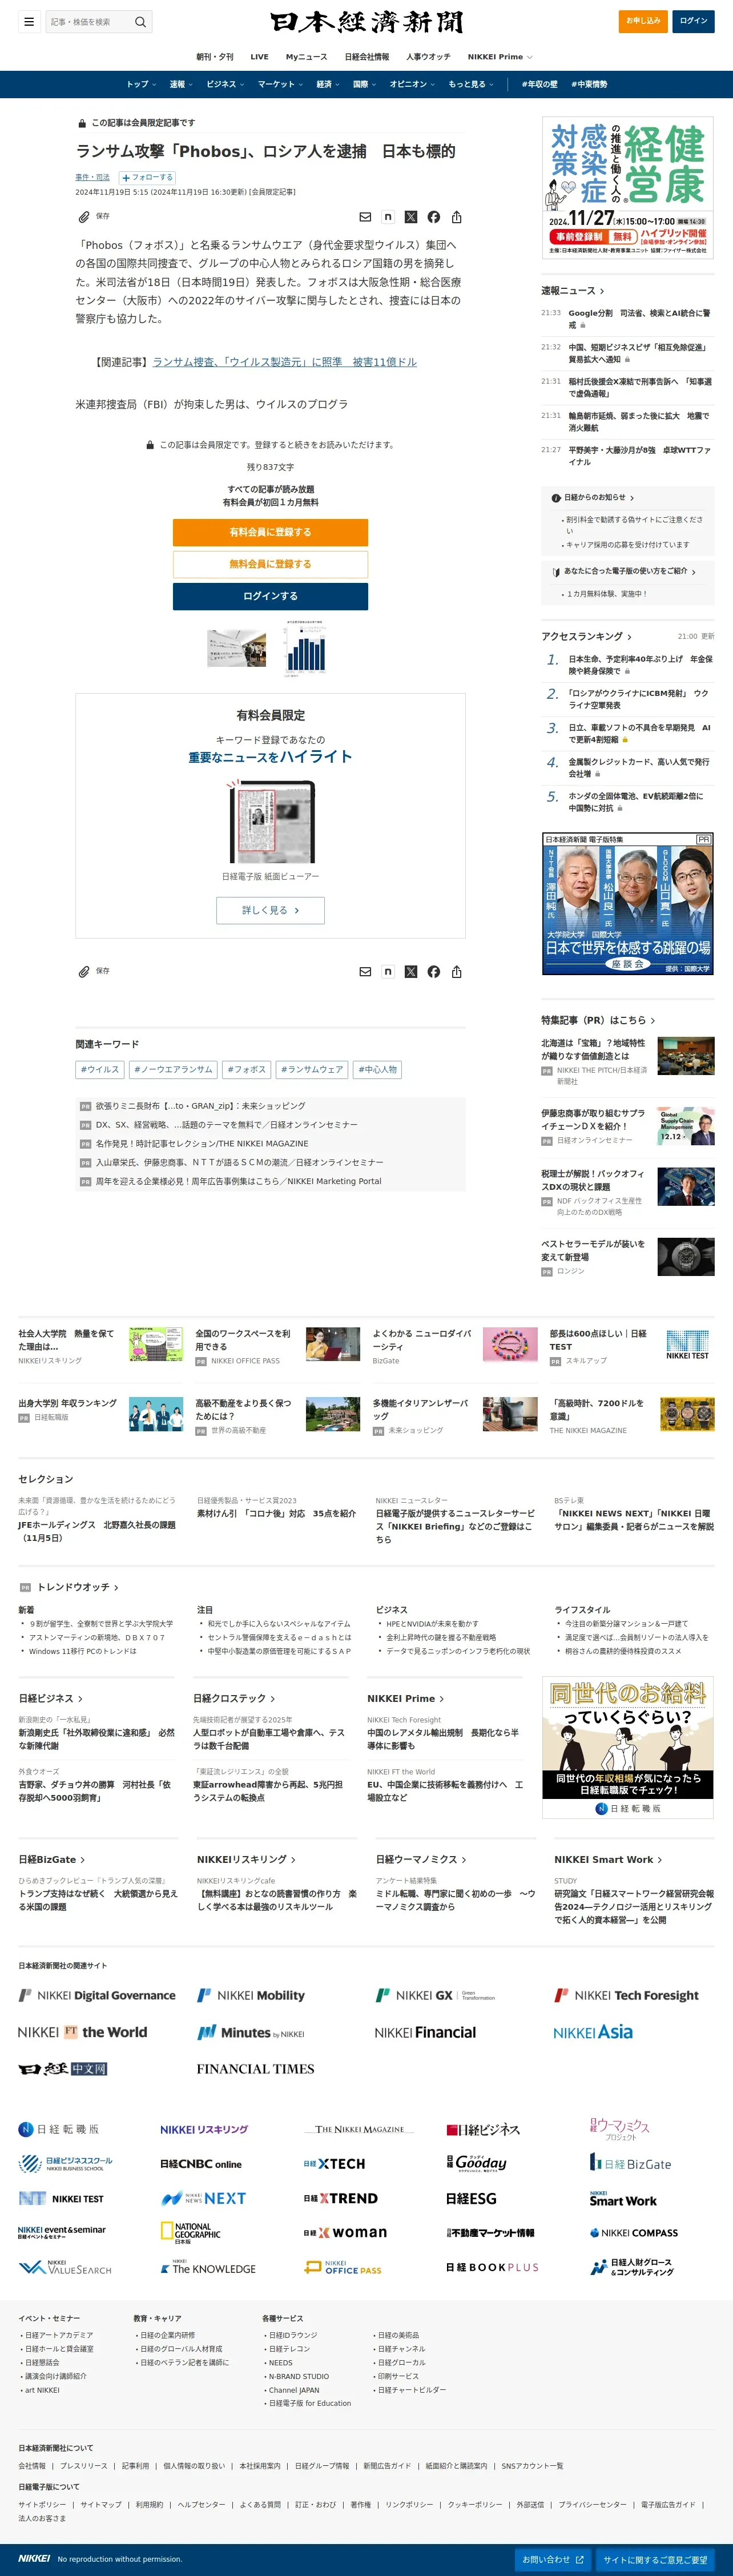
Task: Click the magnifier search icon
Action: coord(140,21)
